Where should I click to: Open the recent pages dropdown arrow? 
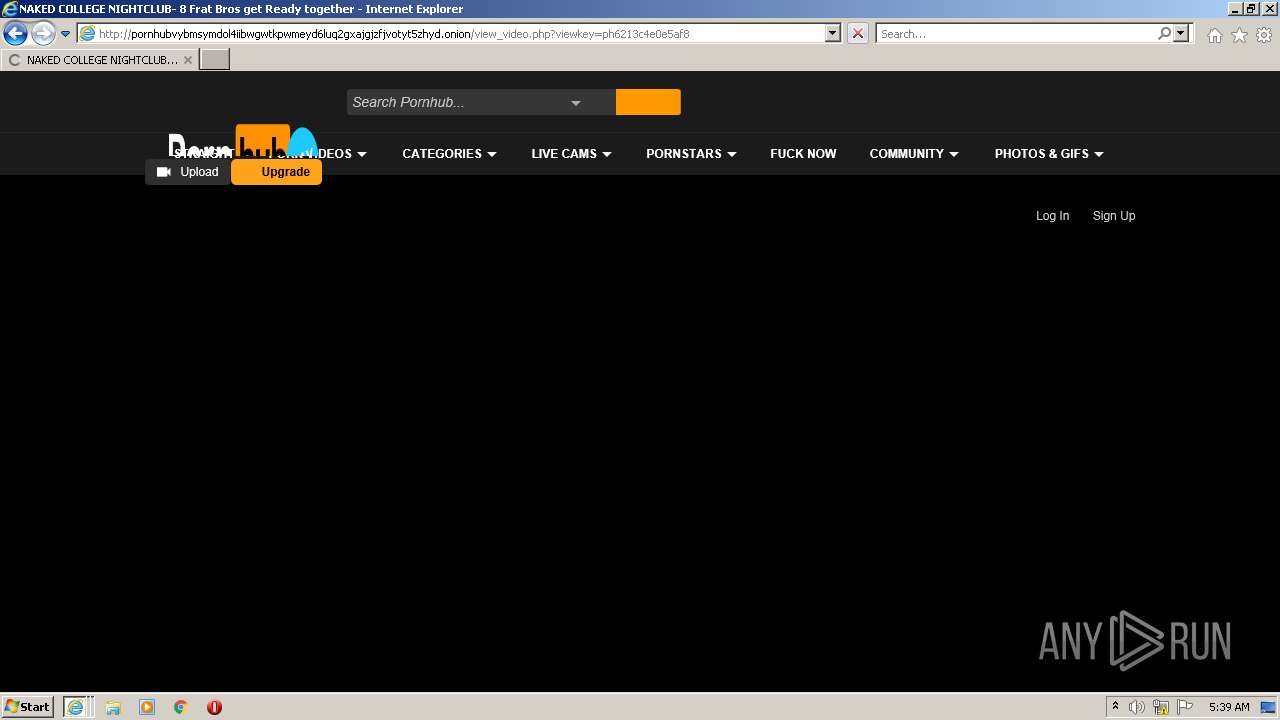click(66, 33)
